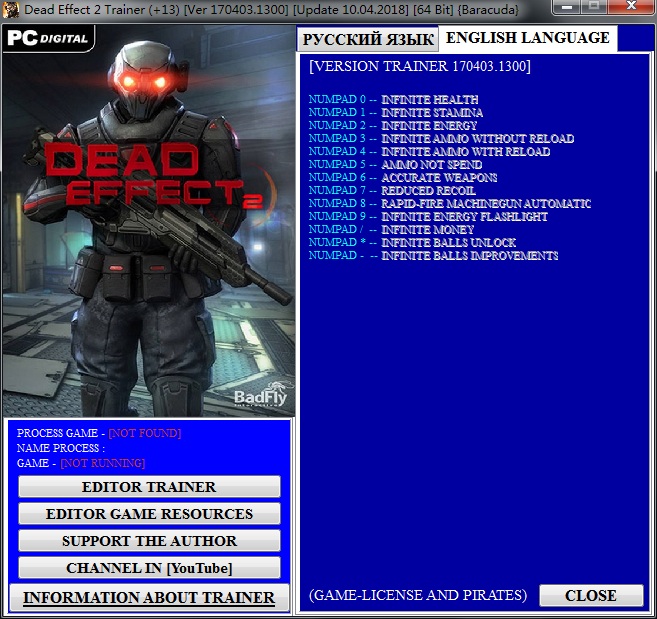Click RAPID-FIRE MACHINEGUN AUTOMATIC line
This screenshot has height=619, width=657.
pyautogui.click(x=450, y=203)
